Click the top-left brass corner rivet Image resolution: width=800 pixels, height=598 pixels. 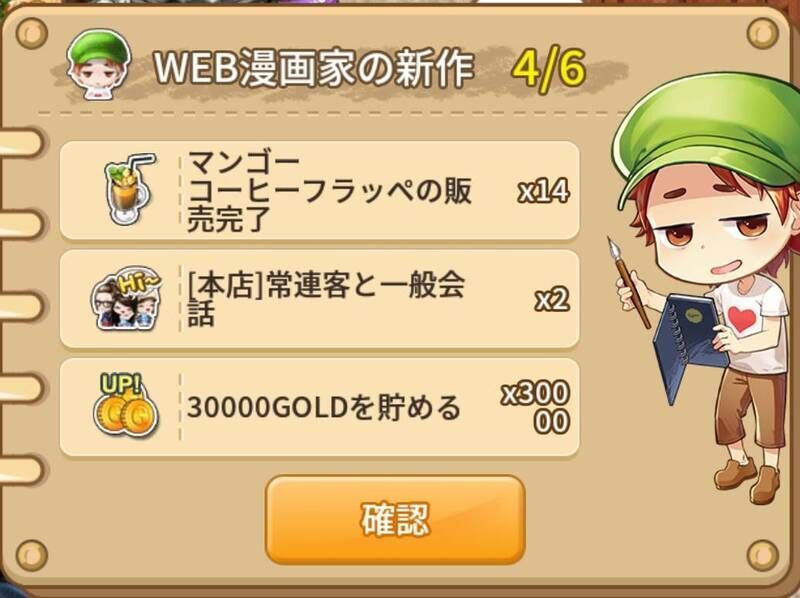(32, 34)
